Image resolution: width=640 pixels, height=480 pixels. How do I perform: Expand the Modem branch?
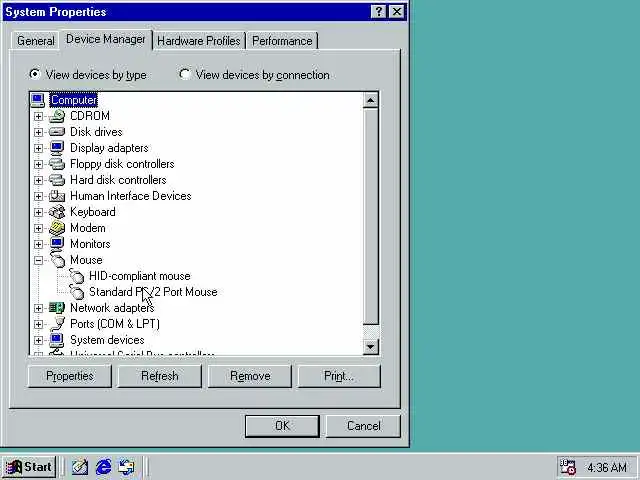pyautogui.click(x=38, y=228)
